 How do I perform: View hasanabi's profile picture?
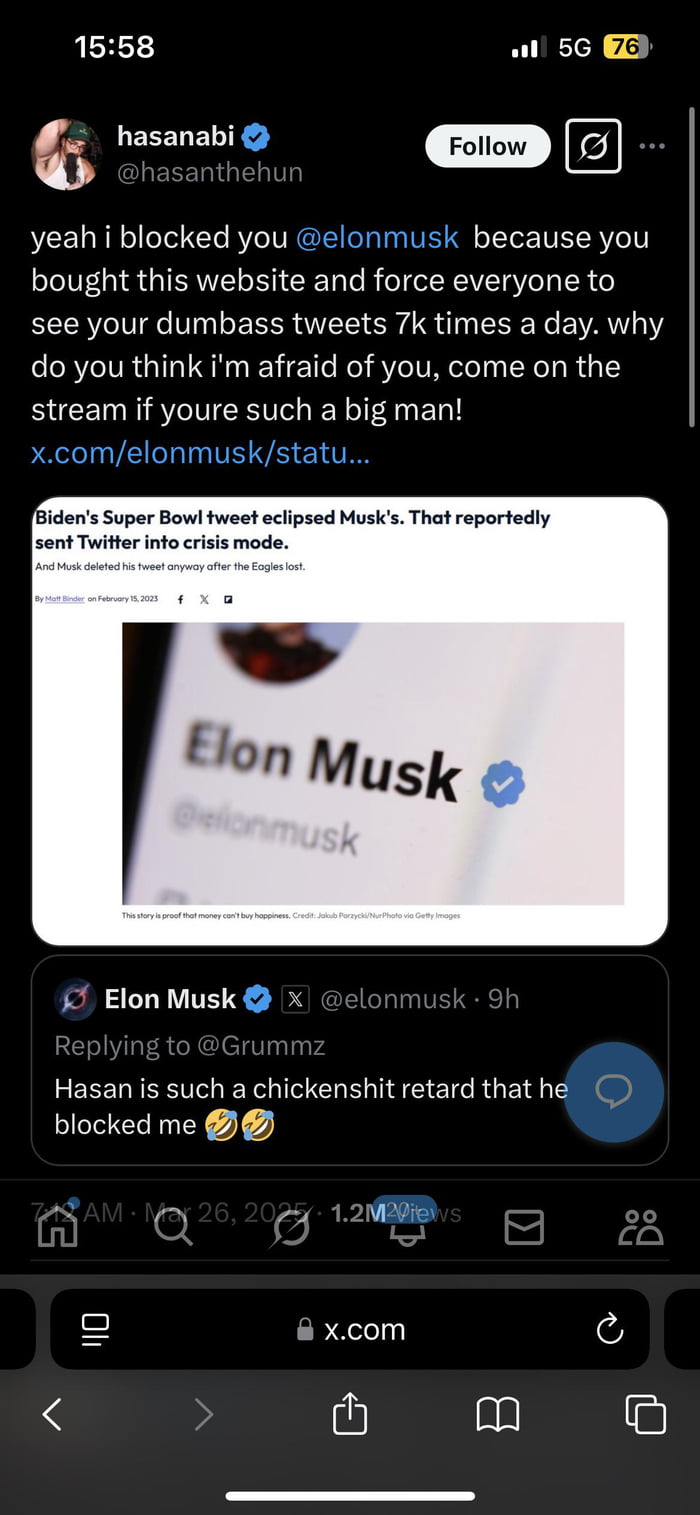(x=66, y=153)
